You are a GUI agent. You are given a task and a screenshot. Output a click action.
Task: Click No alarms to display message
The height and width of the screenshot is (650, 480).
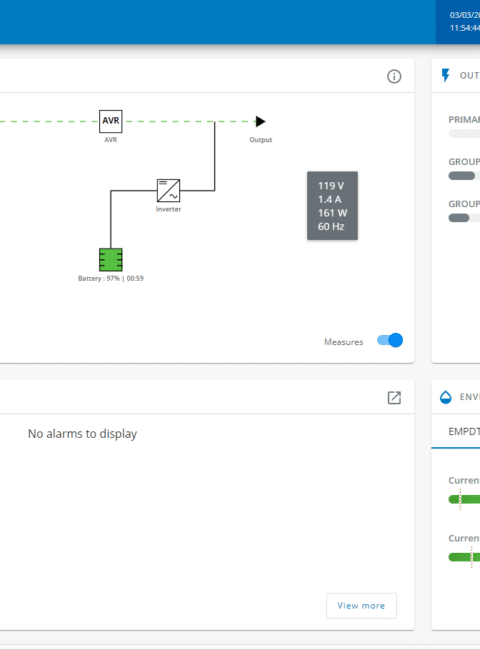[x=82, y=434]
